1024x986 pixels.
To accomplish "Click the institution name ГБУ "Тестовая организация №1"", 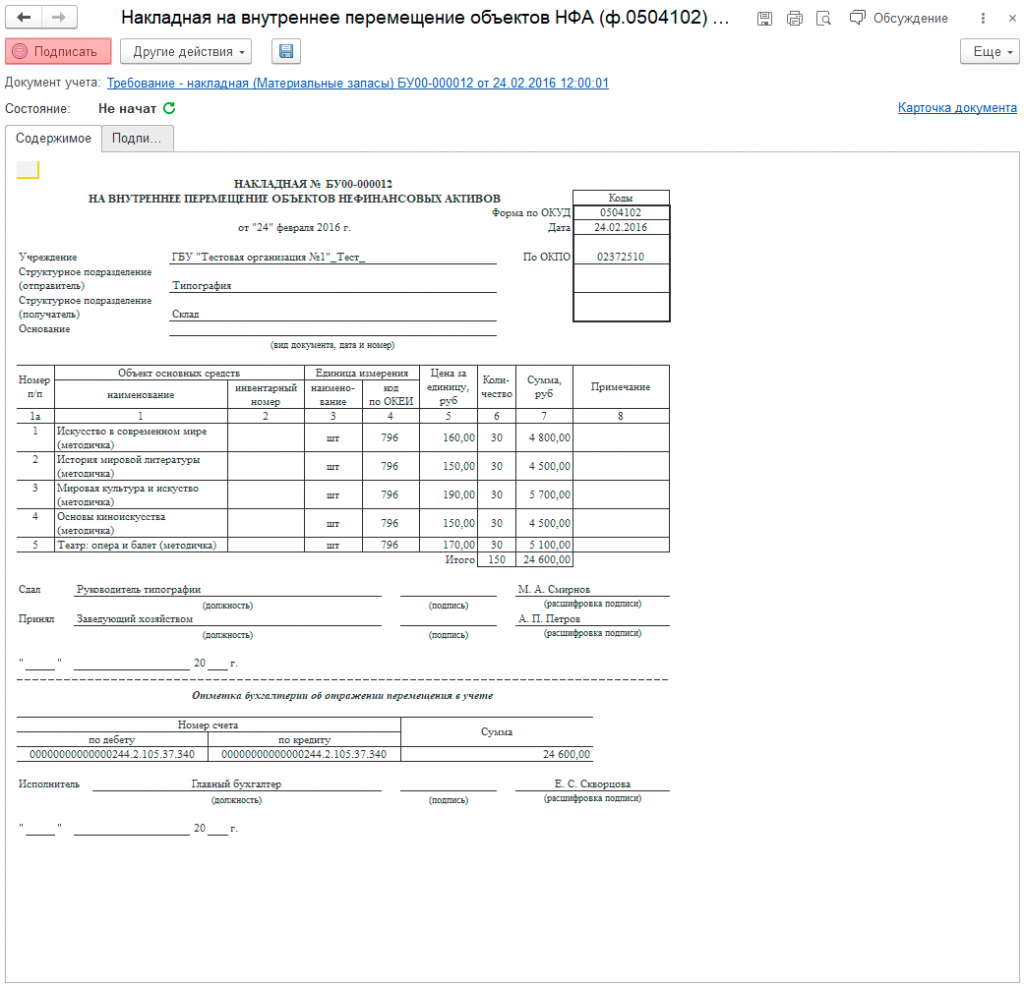I will 268,257.
